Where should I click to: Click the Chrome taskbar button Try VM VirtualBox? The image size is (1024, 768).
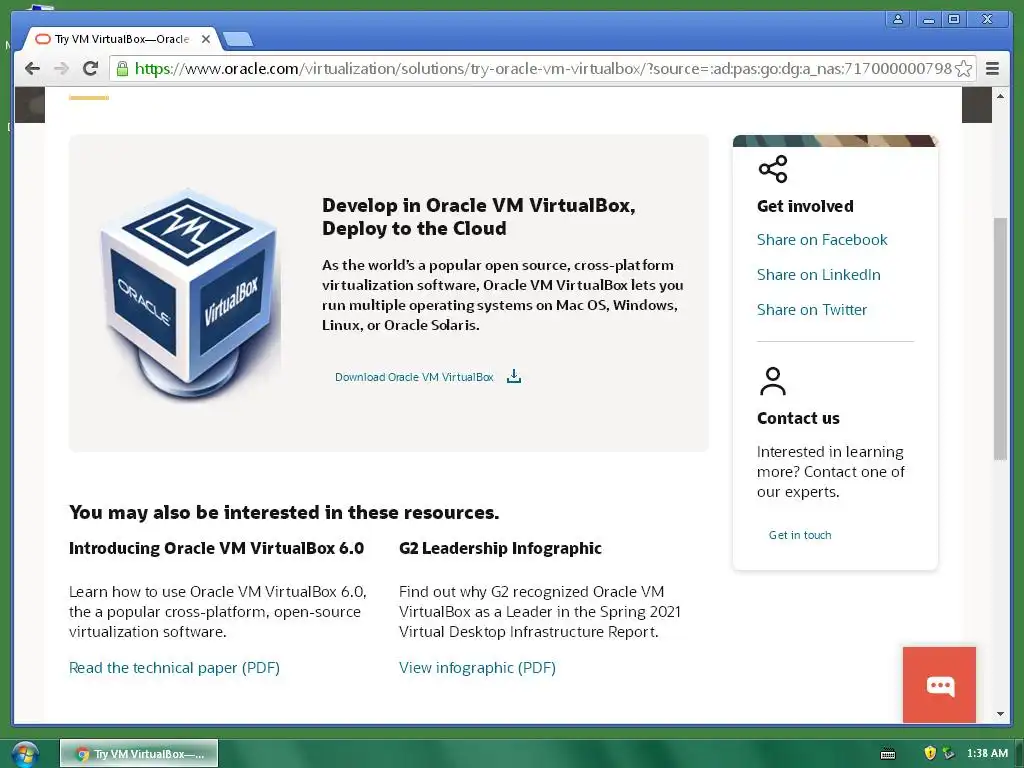click(x=139, y=754)
